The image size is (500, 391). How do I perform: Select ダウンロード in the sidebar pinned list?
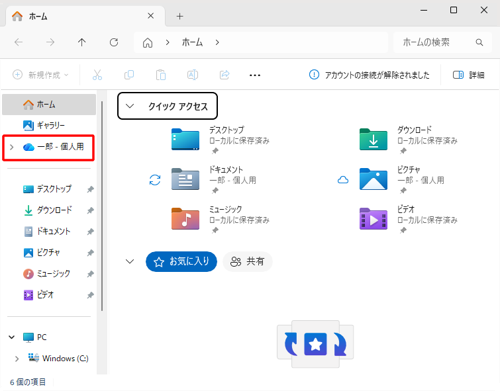tap(49, 210)
